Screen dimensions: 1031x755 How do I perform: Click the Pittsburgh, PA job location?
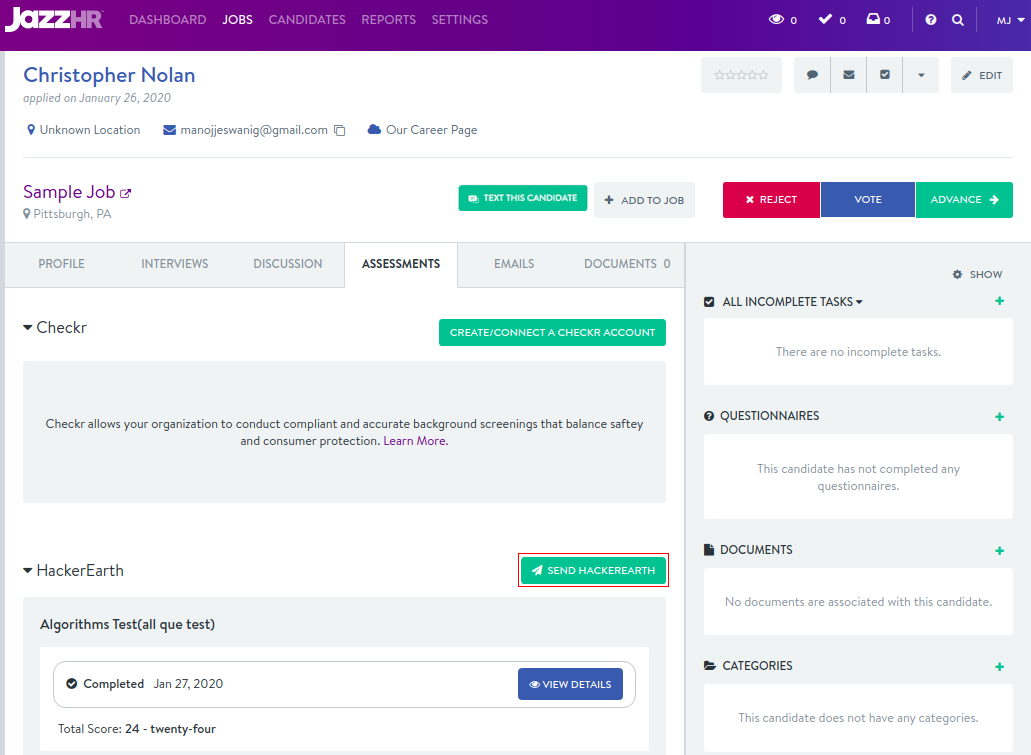point(72,214)
